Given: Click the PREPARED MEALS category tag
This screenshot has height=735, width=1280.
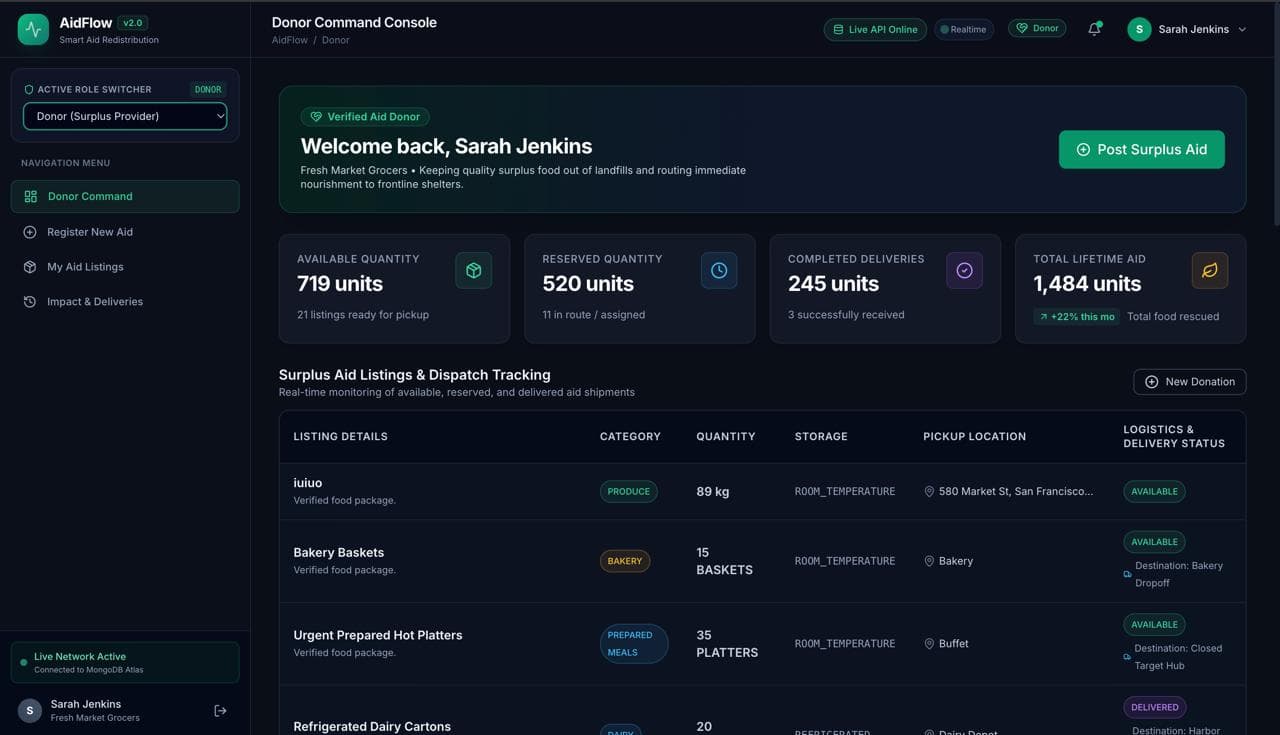Looking at the screenshot, I should click(x=633, y=644).
